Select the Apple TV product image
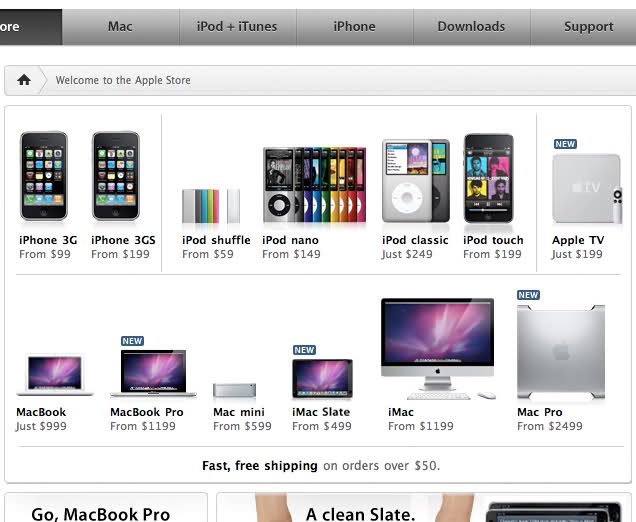This screenshot has height=522, width=636. point(587,189)
